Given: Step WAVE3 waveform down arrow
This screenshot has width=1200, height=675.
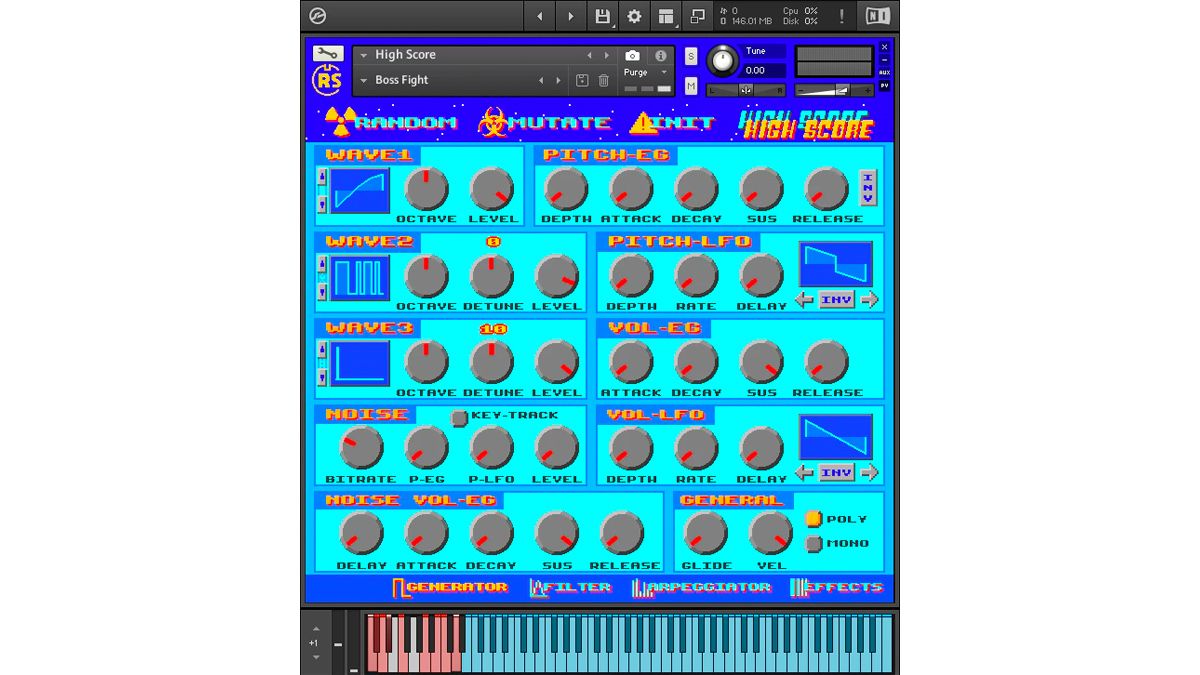Looking at the screenshot, I should coord(322,377).
